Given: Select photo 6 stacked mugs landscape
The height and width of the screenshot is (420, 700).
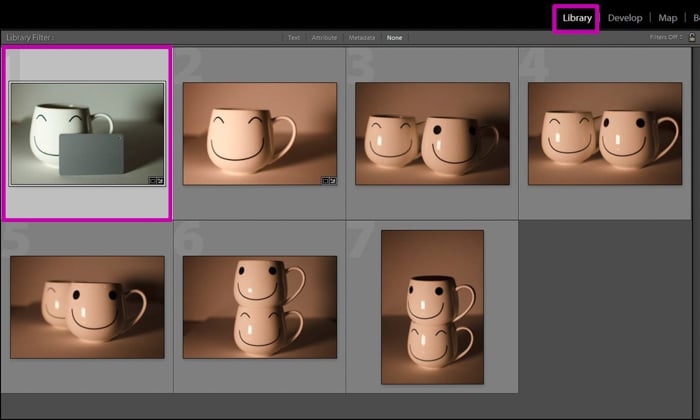Looking at the screenshot, I should coord(260,307).
